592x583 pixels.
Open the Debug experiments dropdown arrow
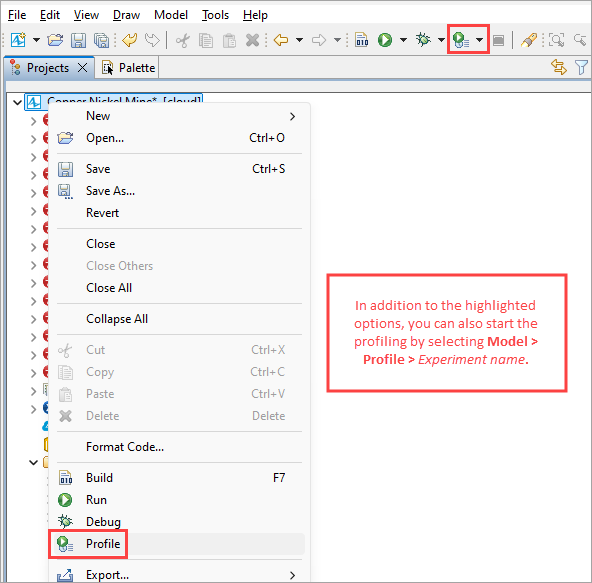(441, 40)
